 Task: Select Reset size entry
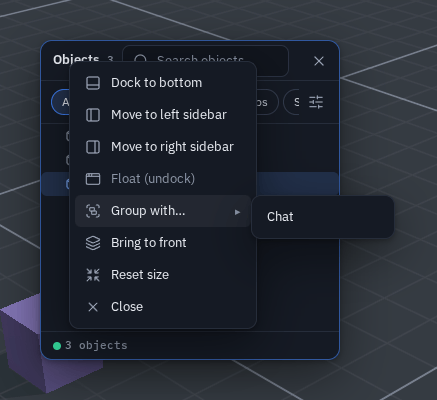tap(163, 275)
